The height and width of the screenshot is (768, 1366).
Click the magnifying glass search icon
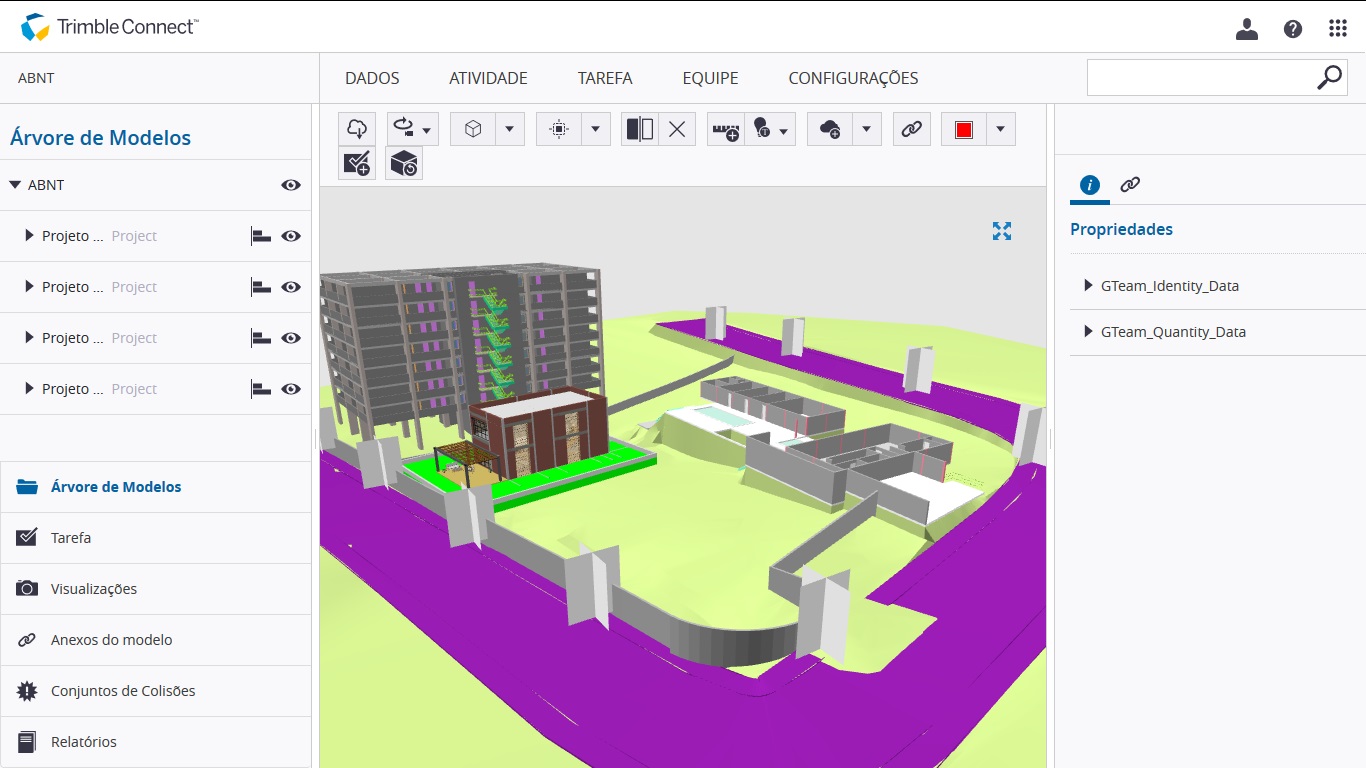pos(1329,77)
